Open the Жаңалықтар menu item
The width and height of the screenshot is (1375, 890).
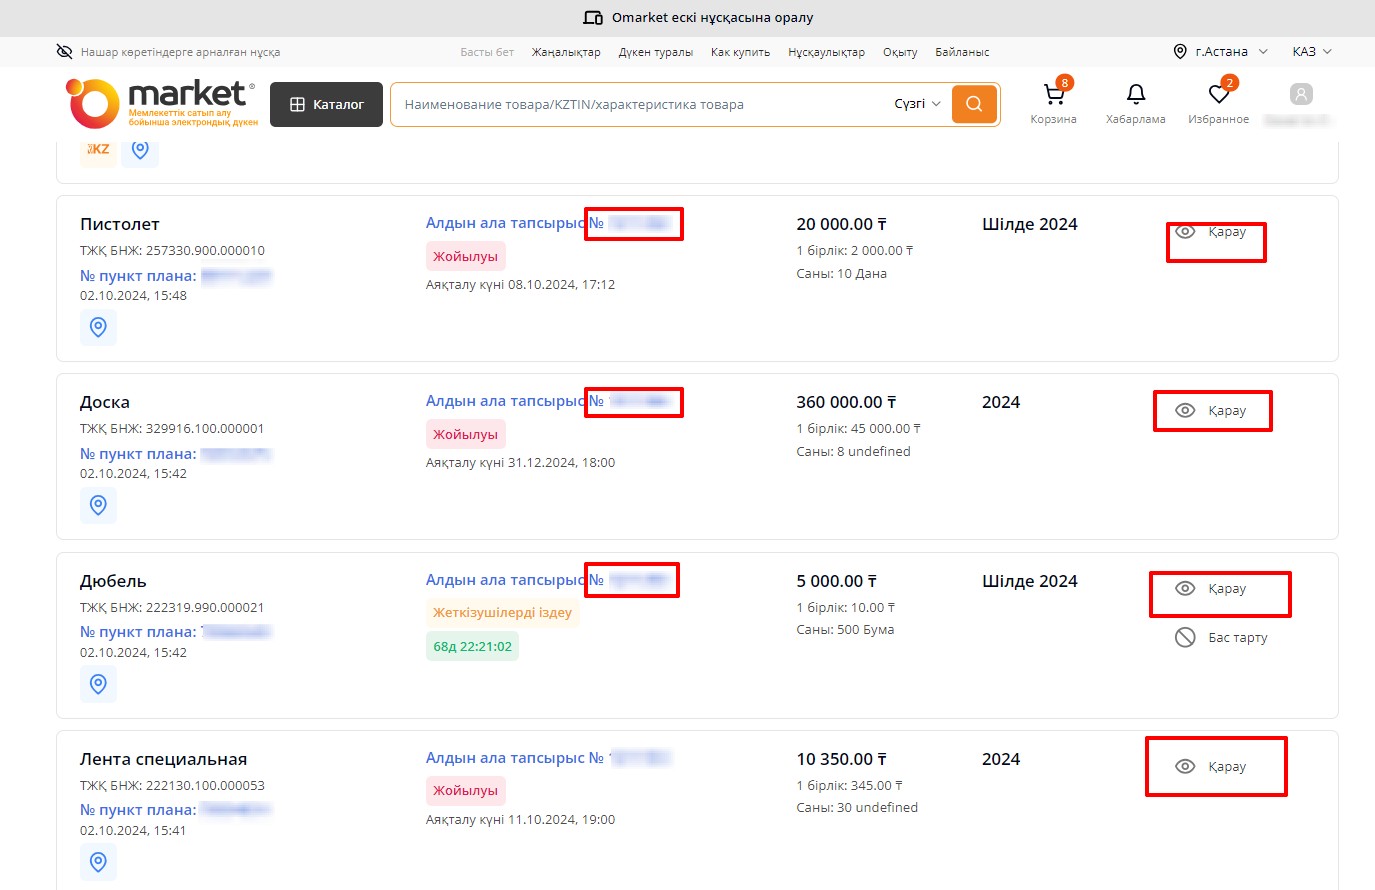pyautogui.click(x=566, y=52)
